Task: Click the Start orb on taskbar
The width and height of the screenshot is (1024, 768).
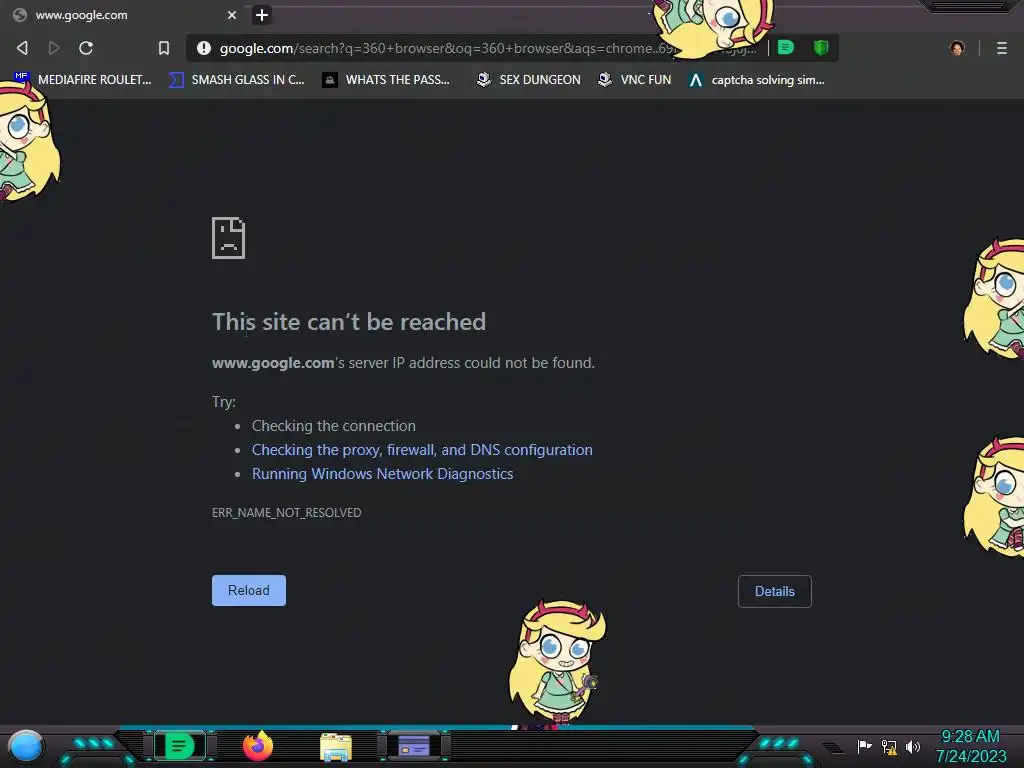Action: point(26,746)
